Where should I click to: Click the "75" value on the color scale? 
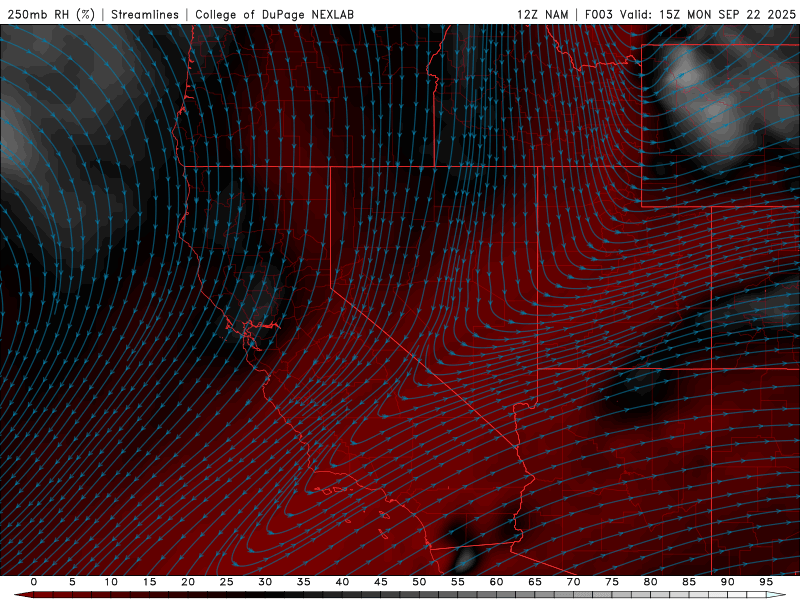[x=612, y=582]
